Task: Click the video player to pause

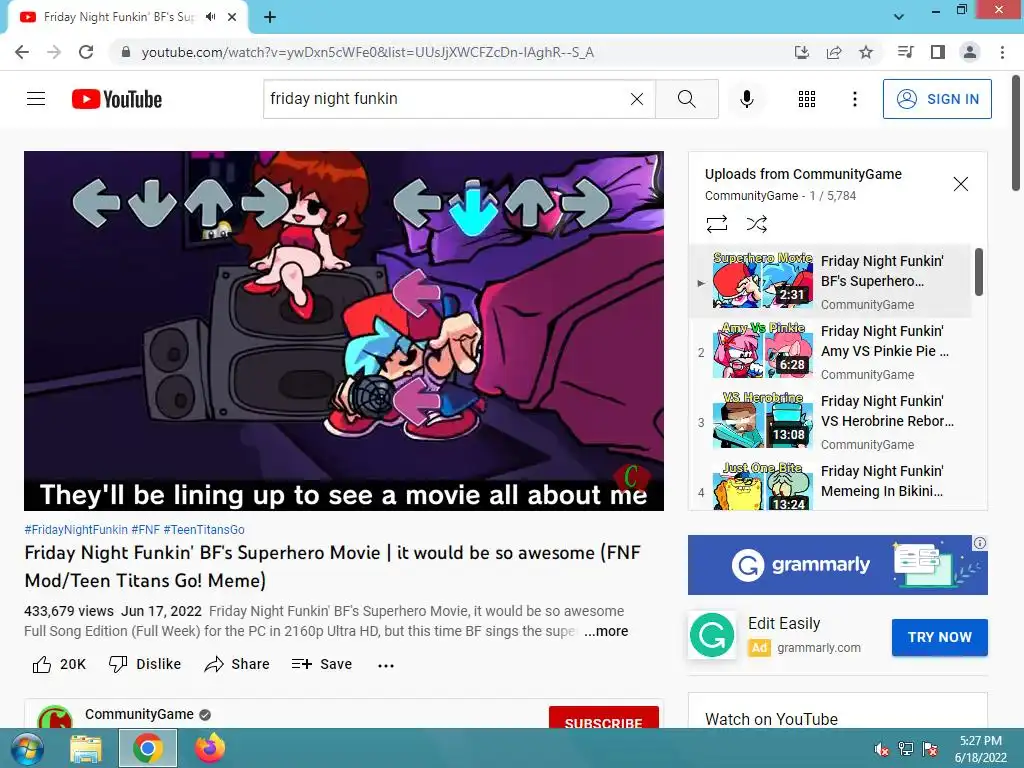Action: 344,330
